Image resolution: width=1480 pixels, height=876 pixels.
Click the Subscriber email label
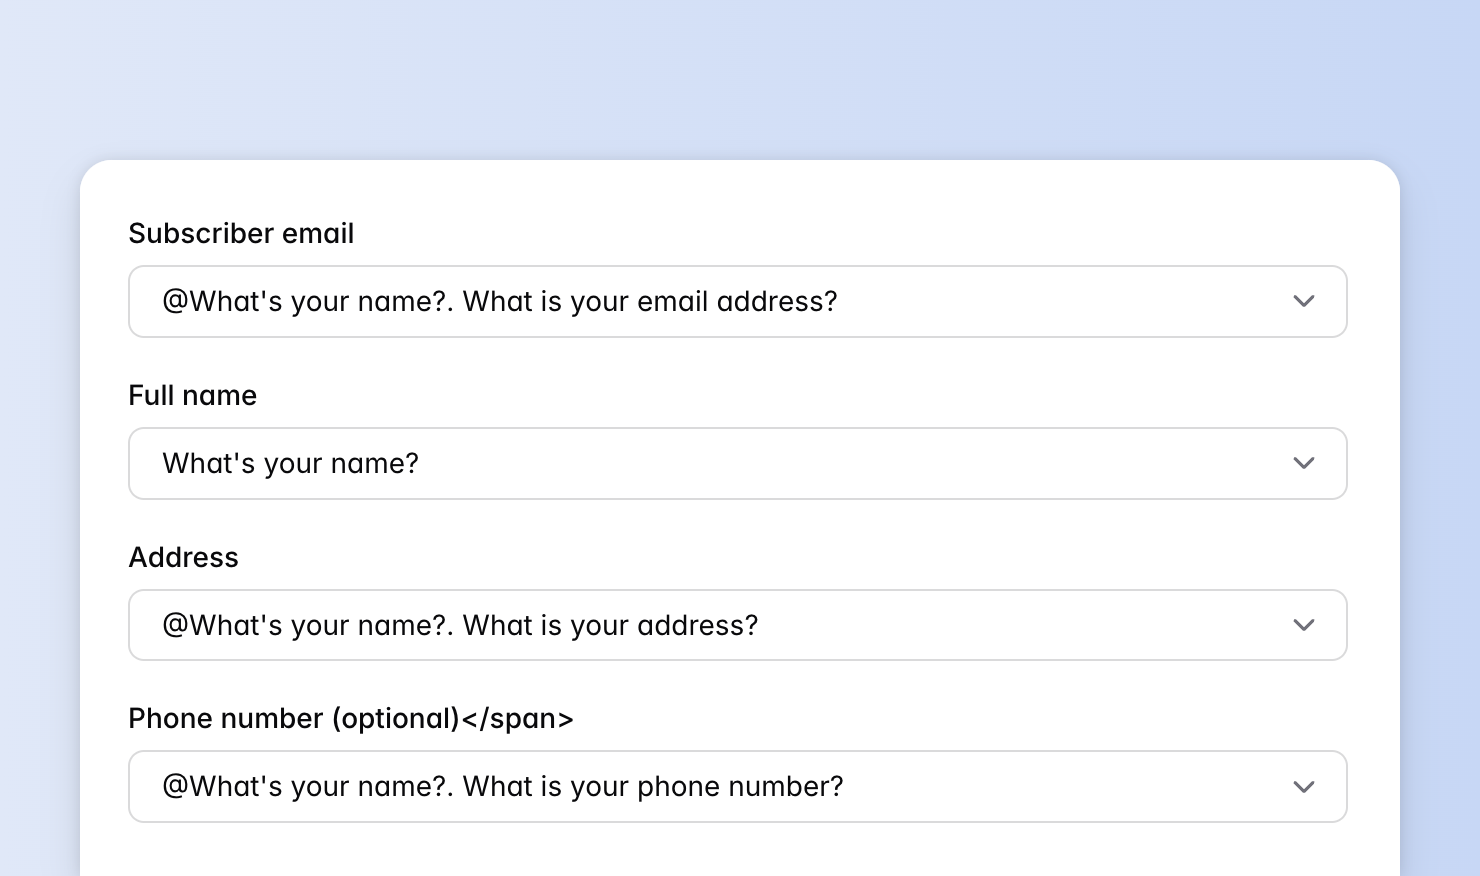click(x=241, y=233)
